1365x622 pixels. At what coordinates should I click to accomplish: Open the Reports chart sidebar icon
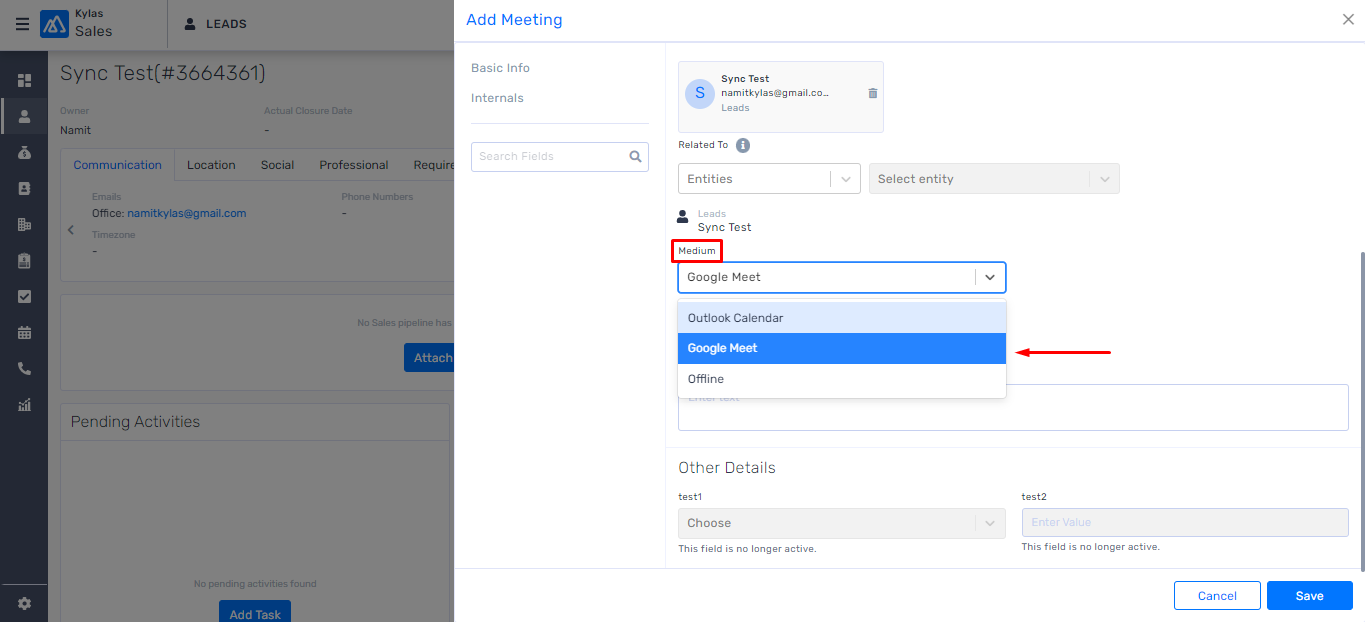pos(24,405)
